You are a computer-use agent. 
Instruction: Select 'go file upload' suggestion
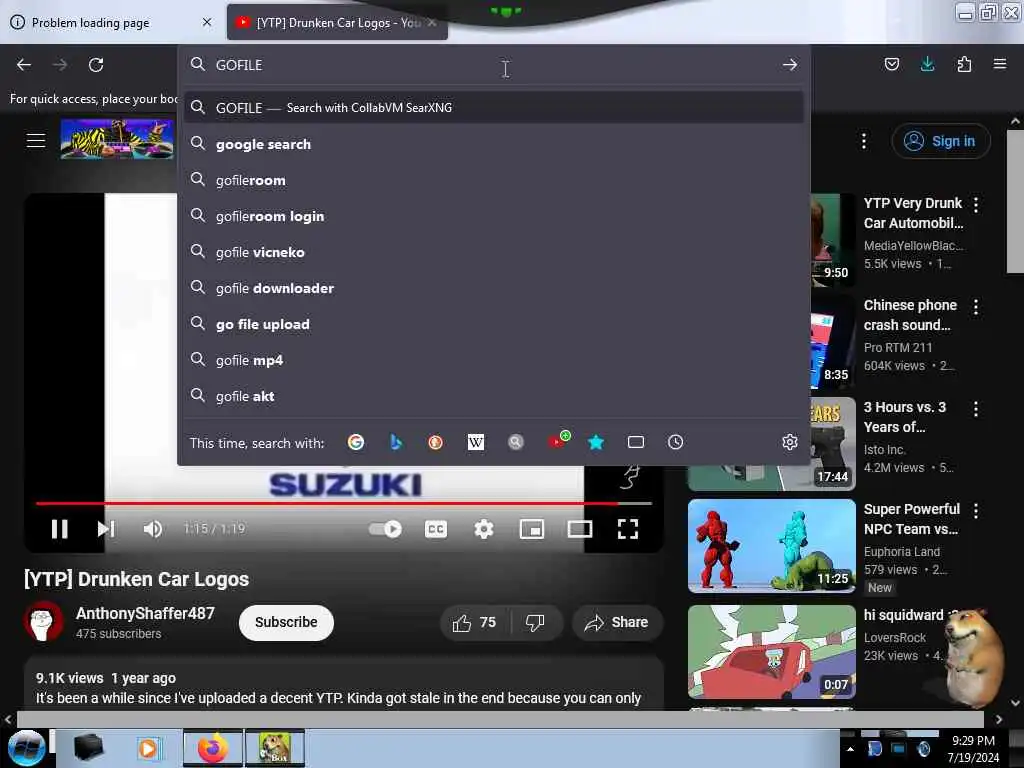pos(494,323)
